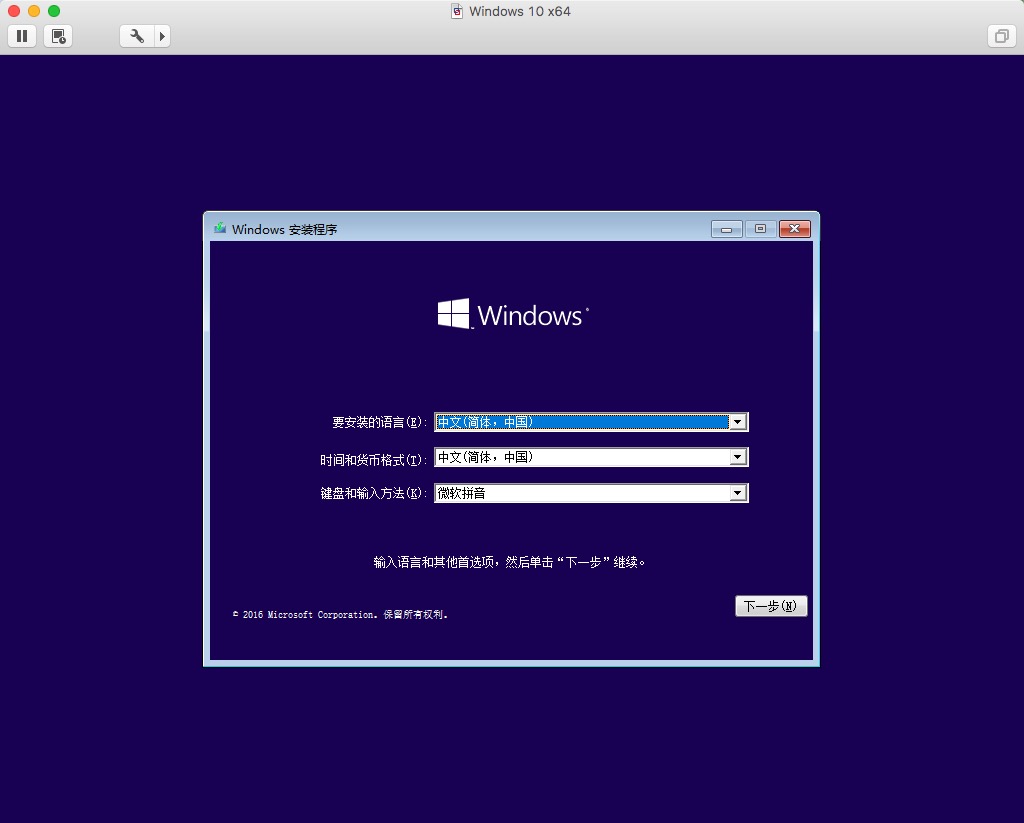Minimize the macOS VM window yellow button
1024x823 pixels.
[x=34, y=11]
